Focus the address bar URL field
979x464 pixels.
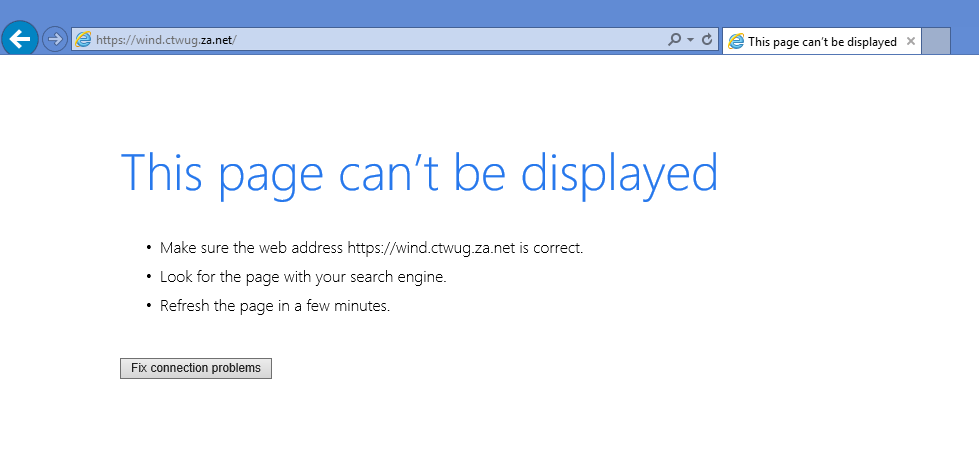(380, 40)
